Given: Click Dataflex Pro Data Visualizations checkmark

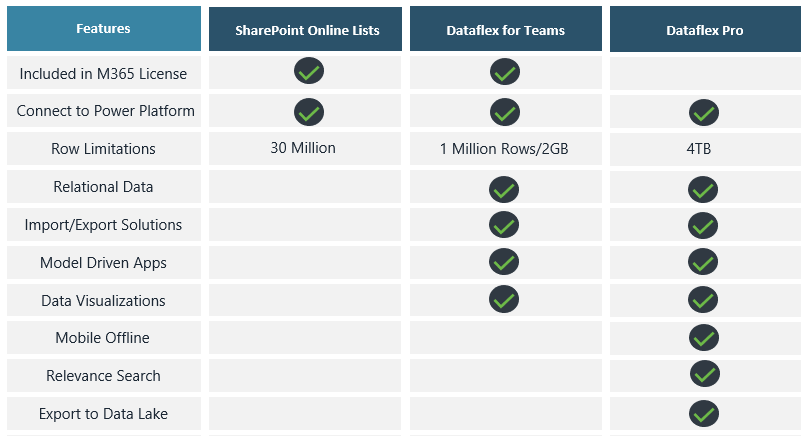Looking at the screenshot, I should click(704, 300).
